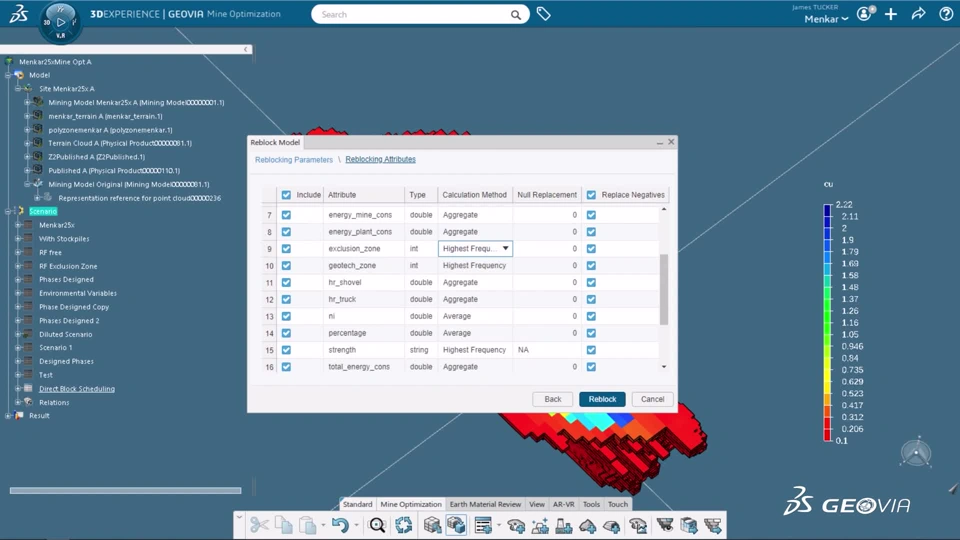
Task: Click the Paste clipboard icon
Action: coord(307,525)
